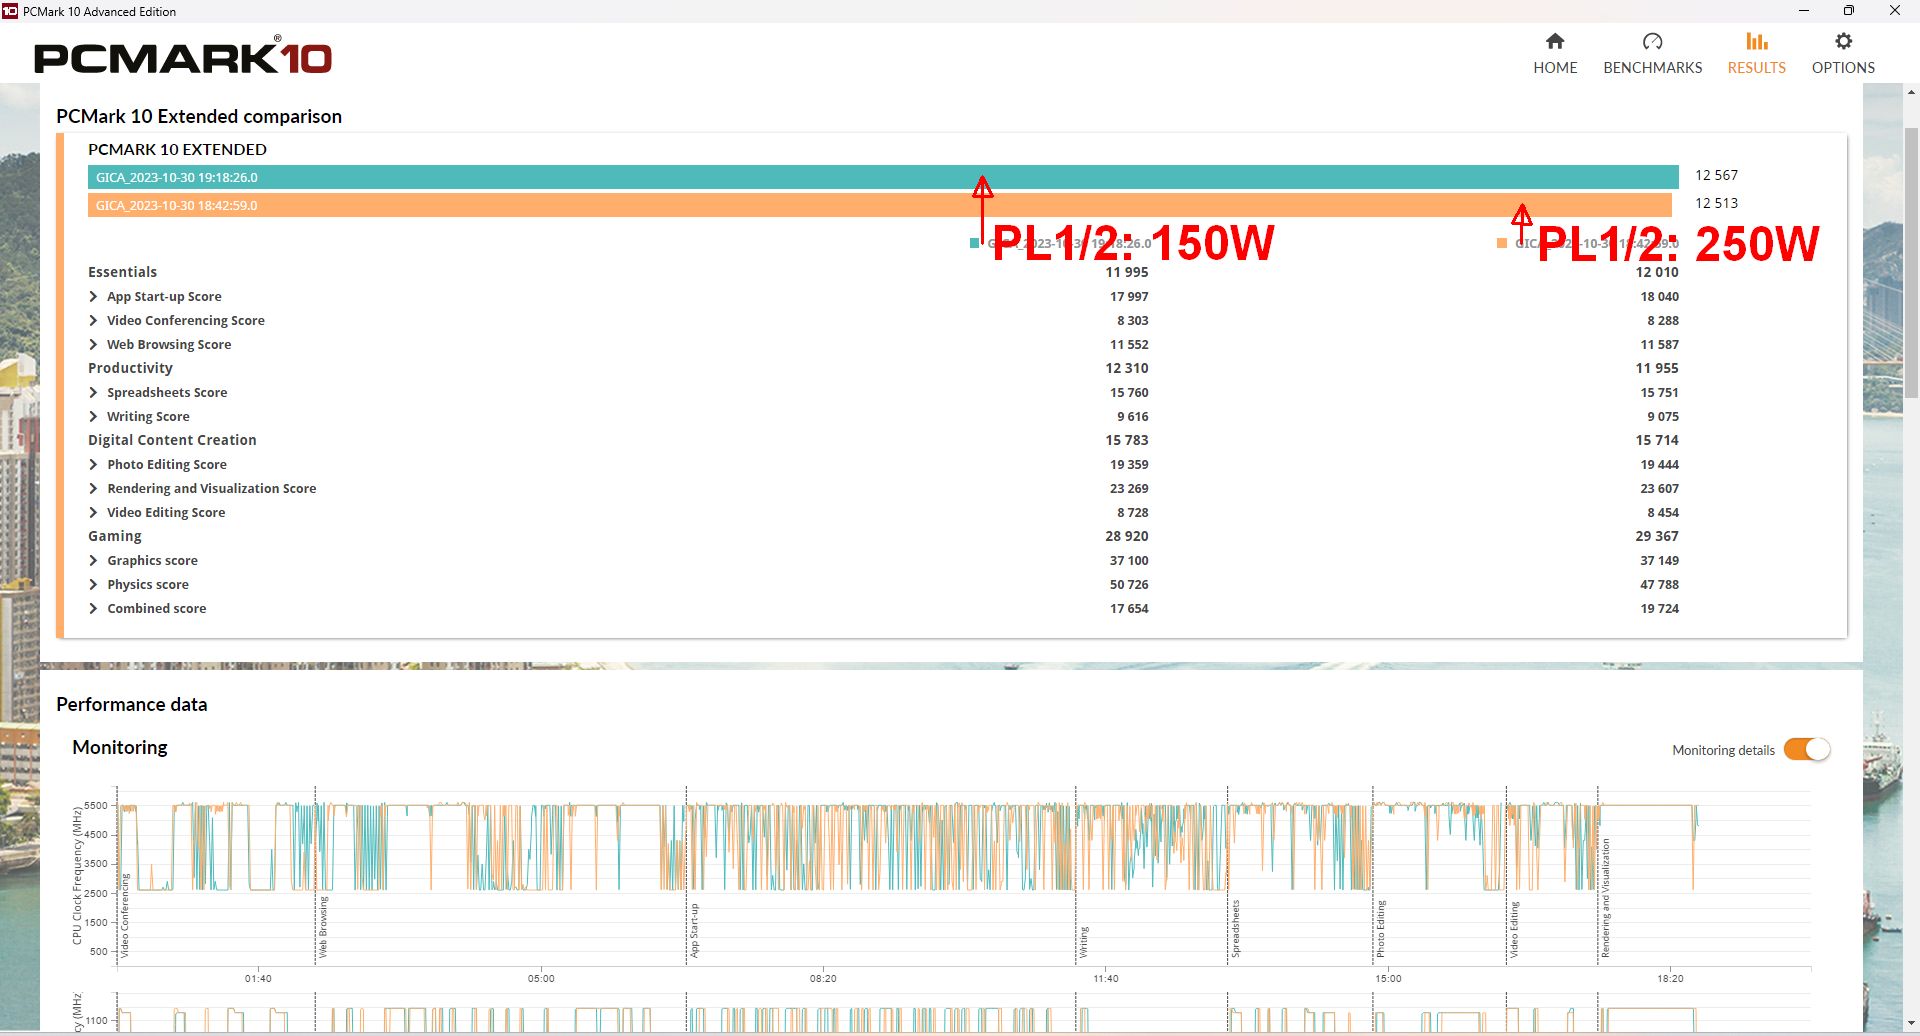Viewport: 1920px width, 1036px height.
Task: Expand Graphics score row
Action: point(93,560)
